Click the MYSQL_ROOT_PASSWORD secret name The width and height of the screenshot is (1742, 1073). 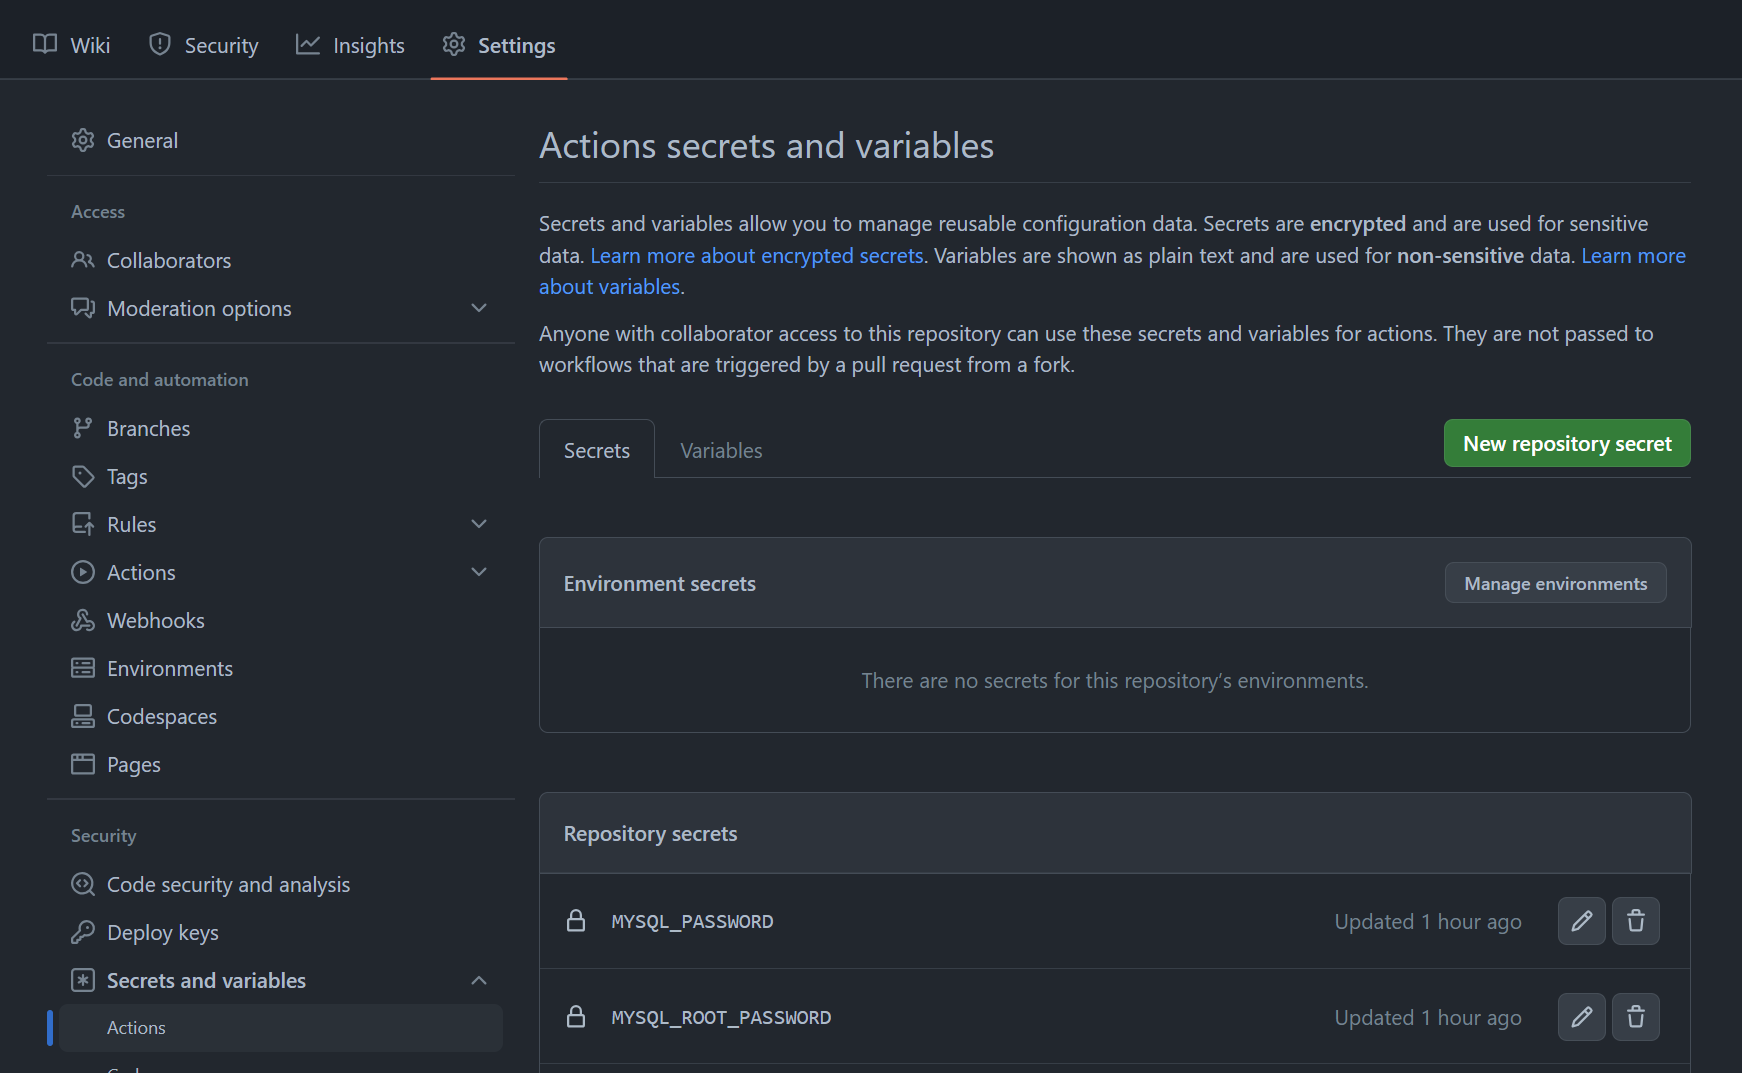coord(721,1018)
